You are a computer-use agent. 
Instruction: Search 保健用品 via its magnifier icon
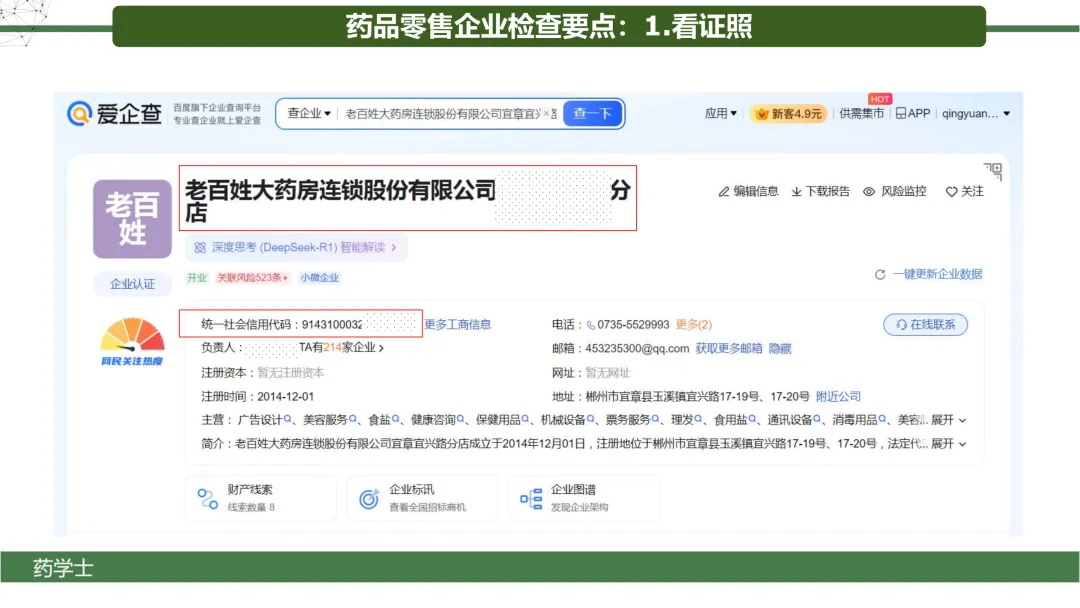coord(525,419)
